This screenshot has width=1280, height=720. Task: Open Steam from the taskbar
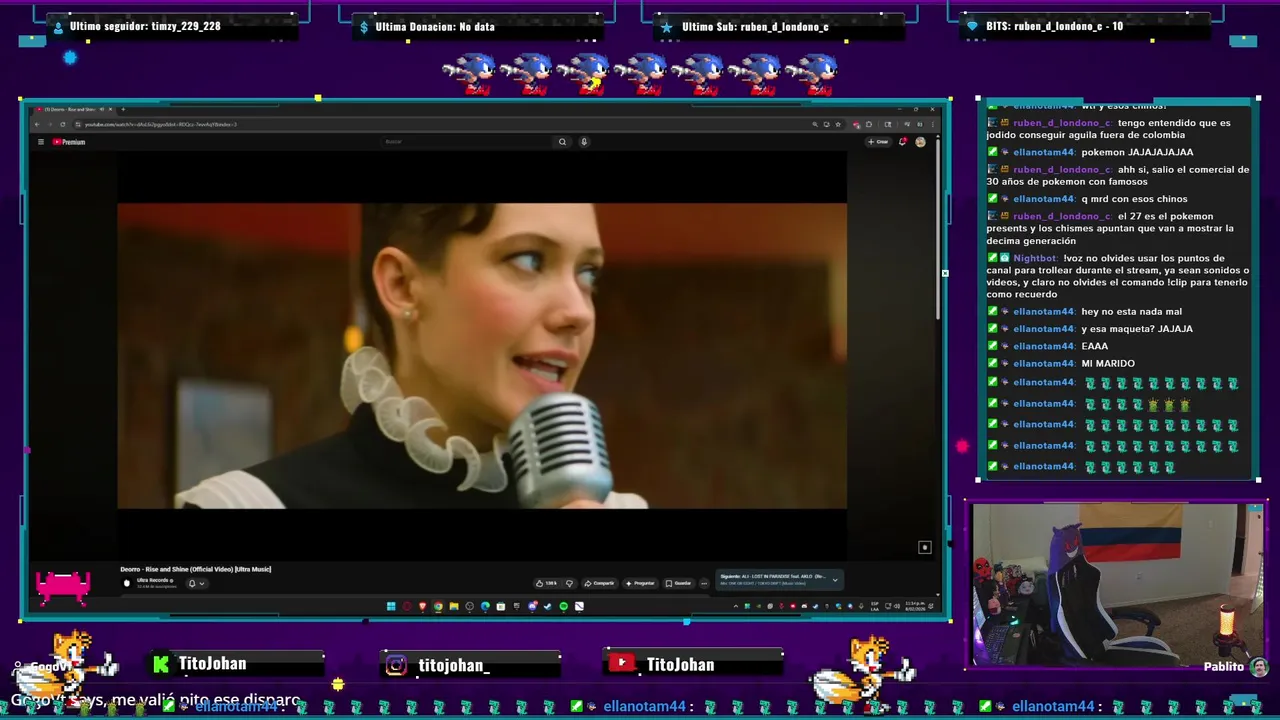tap(548, 606)
